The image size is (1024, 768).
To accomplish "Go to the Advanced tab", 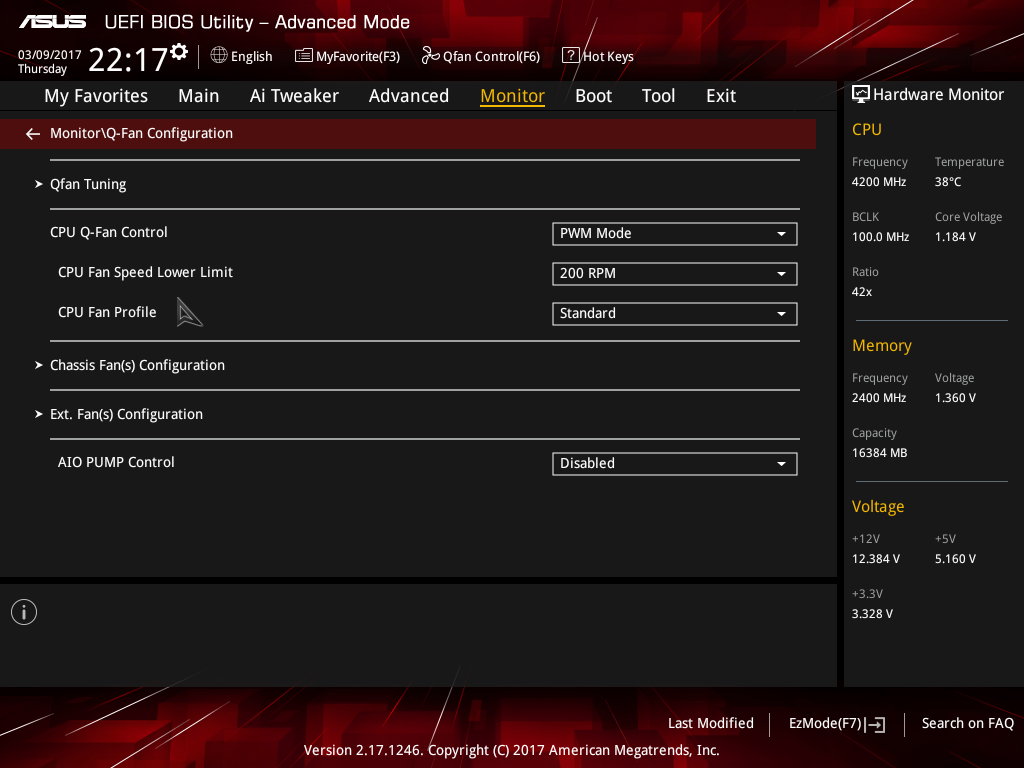I will (x=409, y=96).
